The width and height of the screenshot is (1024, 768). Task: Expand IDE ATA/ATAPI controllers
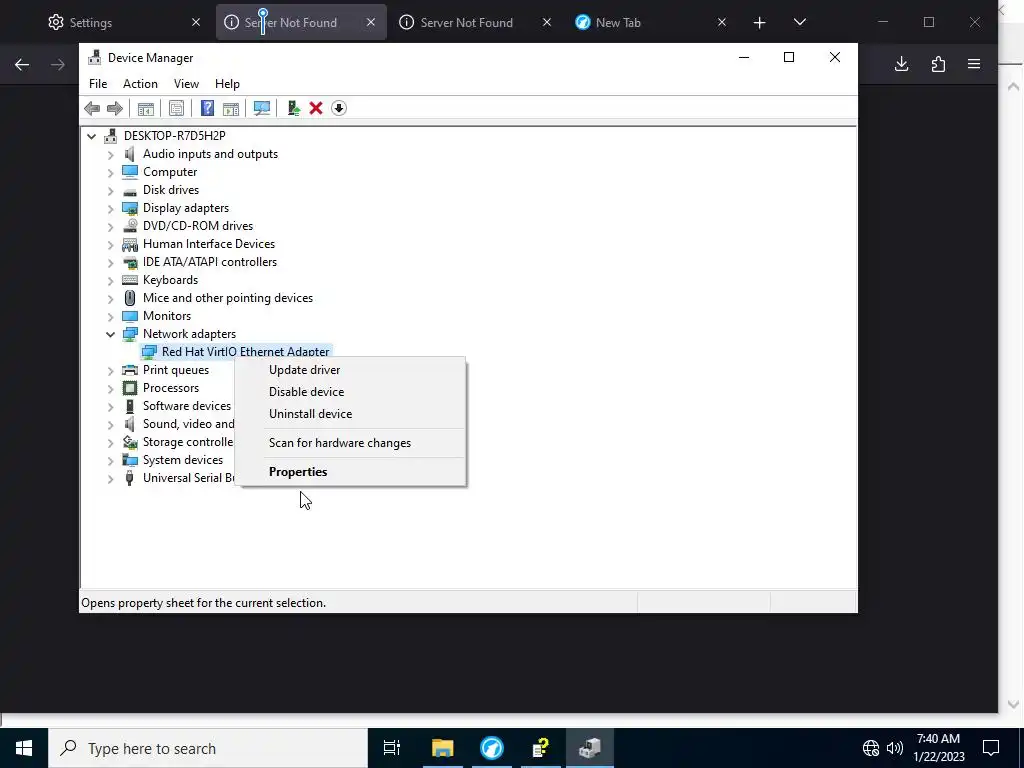tap(110, 263)
